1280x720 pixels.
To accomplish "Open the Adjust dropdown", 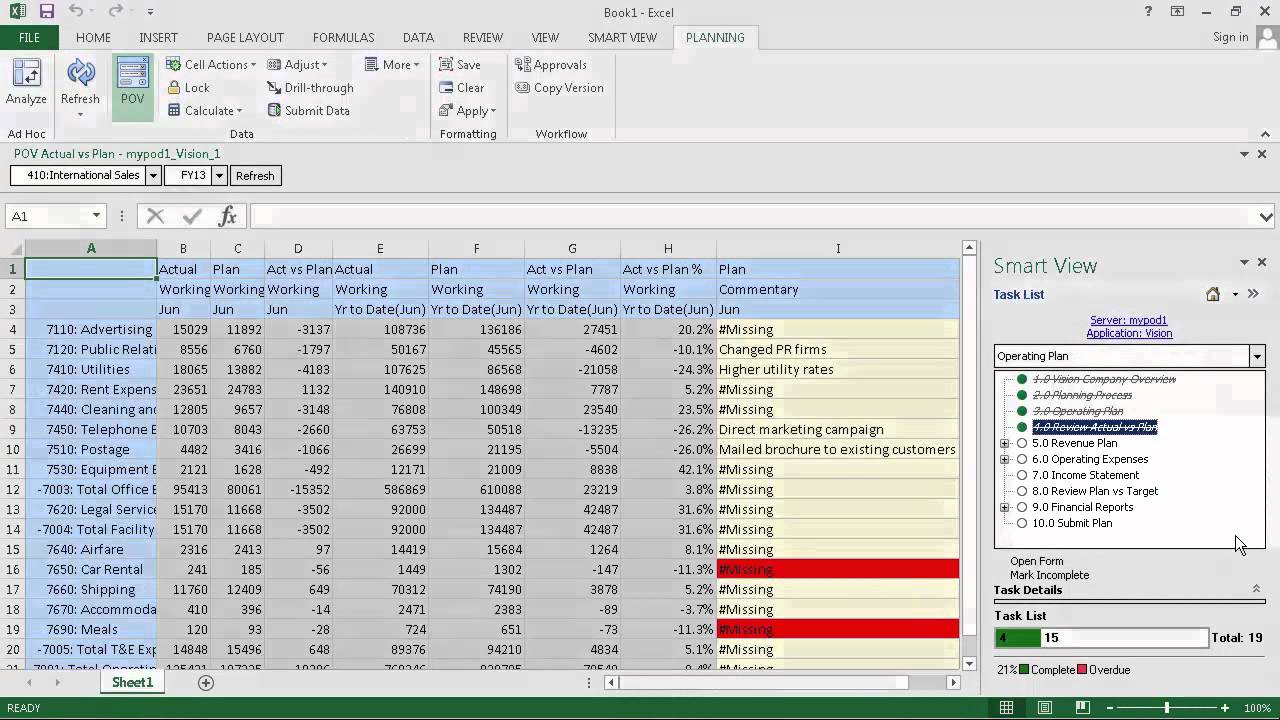I will coord(297,64).
